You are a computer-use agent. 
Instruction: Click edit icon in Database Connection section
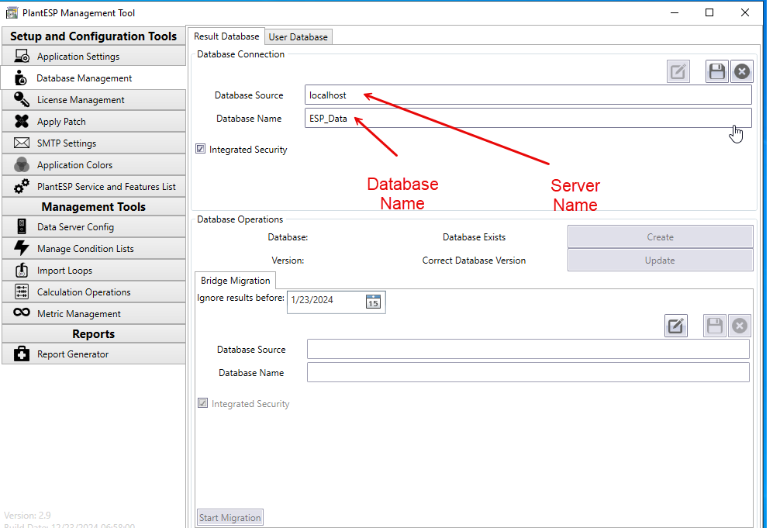pyautogui.click(x=678, y=72)
